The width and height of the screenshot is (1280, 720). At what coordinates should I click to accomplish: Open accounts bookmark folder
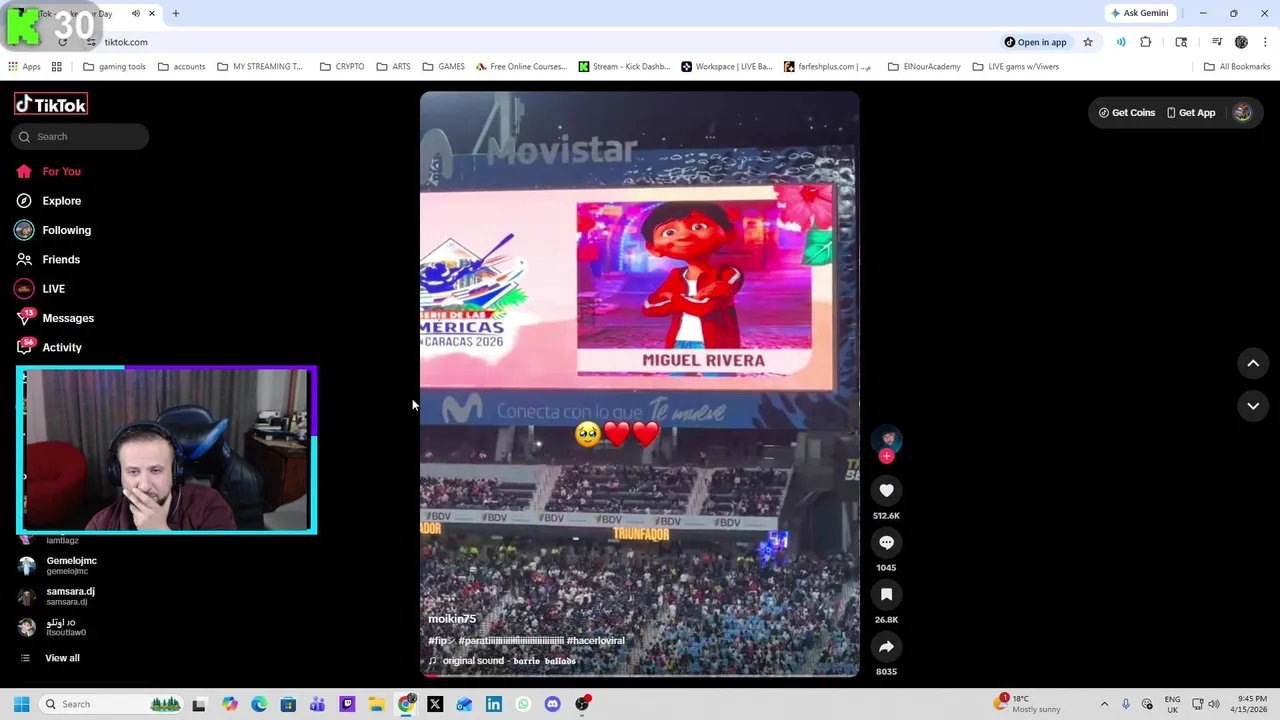click(x=181, y=67)
